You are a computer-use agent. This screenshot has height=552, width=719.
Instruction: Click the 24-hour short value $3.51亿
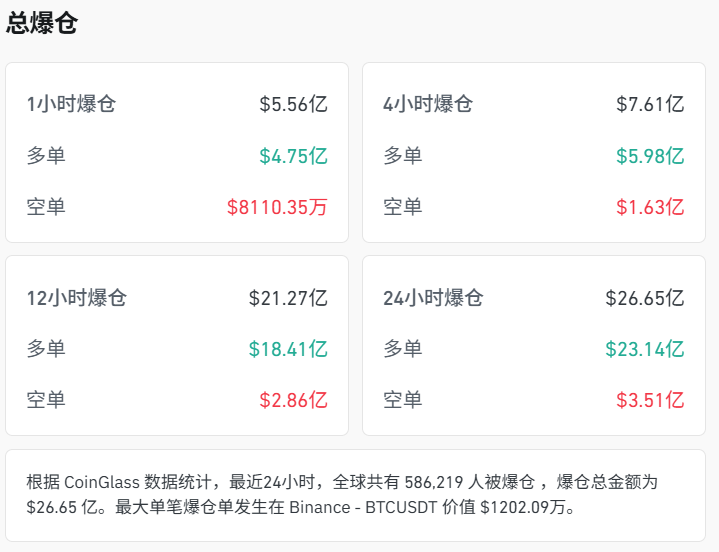click(x=650, y=401)
